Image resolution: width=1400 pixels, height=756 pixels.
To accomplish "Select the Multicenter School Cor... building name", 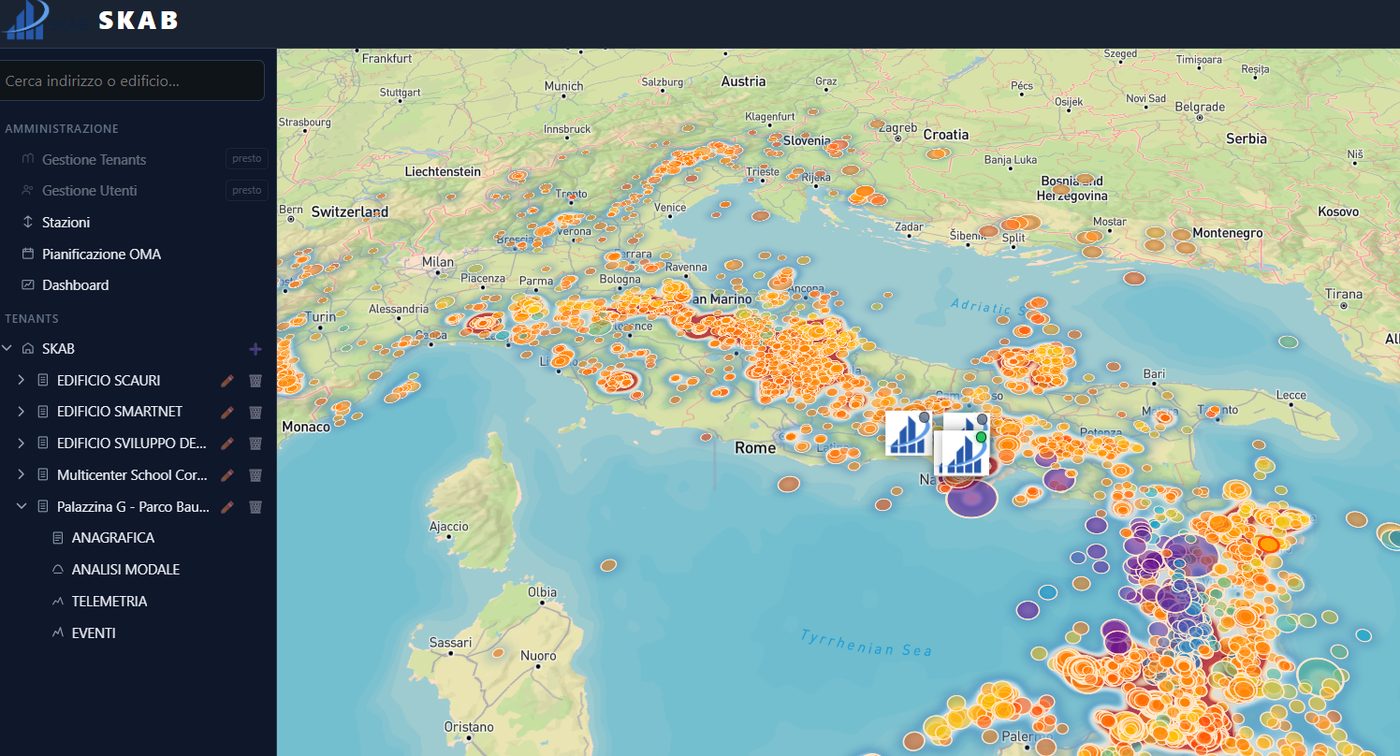I will coord(132,475).
